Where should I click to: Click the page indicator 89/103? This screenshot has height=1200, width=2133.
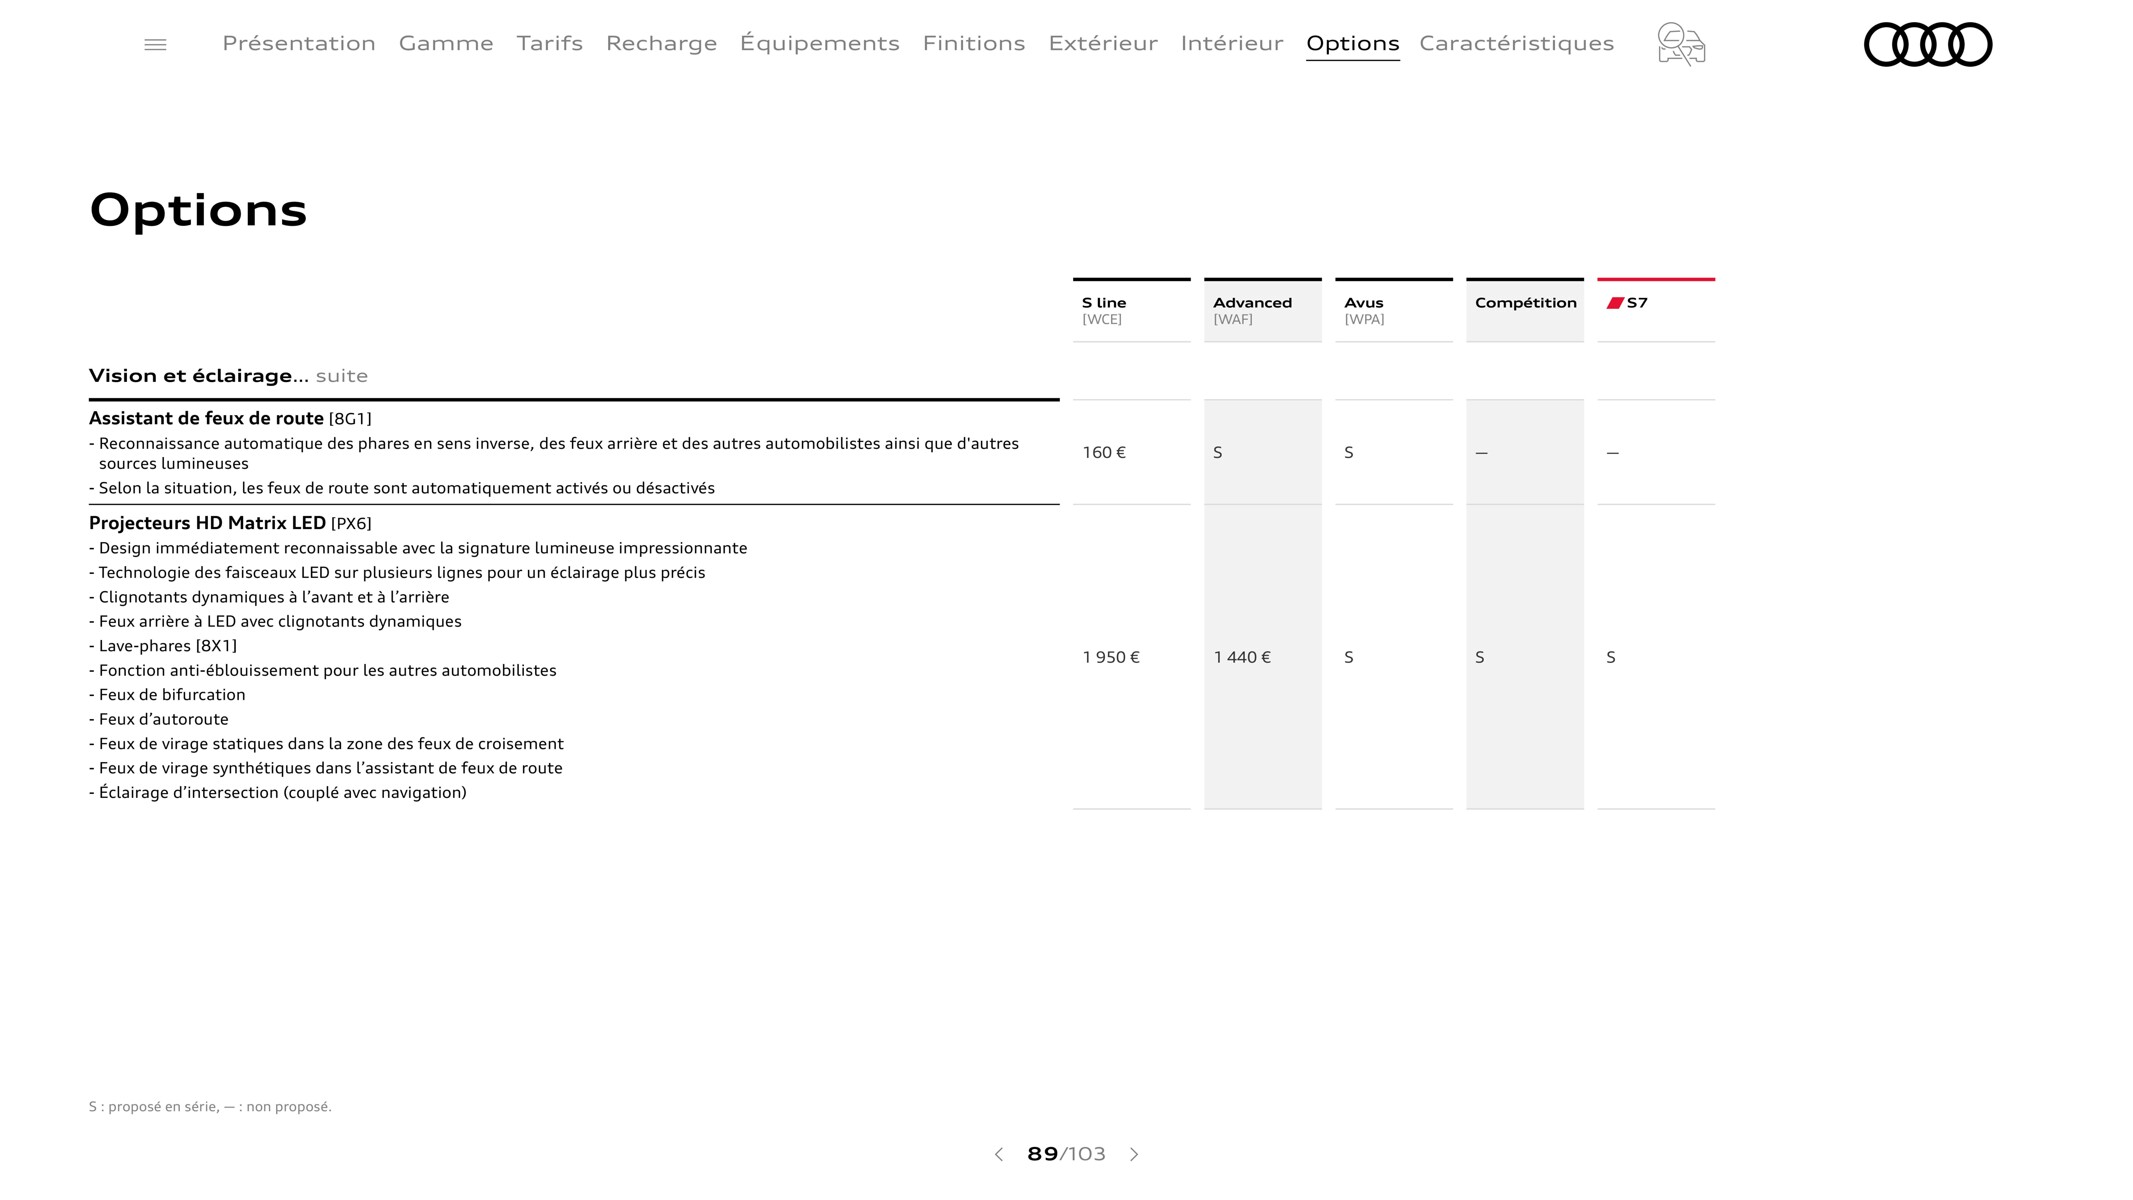1066,1154
